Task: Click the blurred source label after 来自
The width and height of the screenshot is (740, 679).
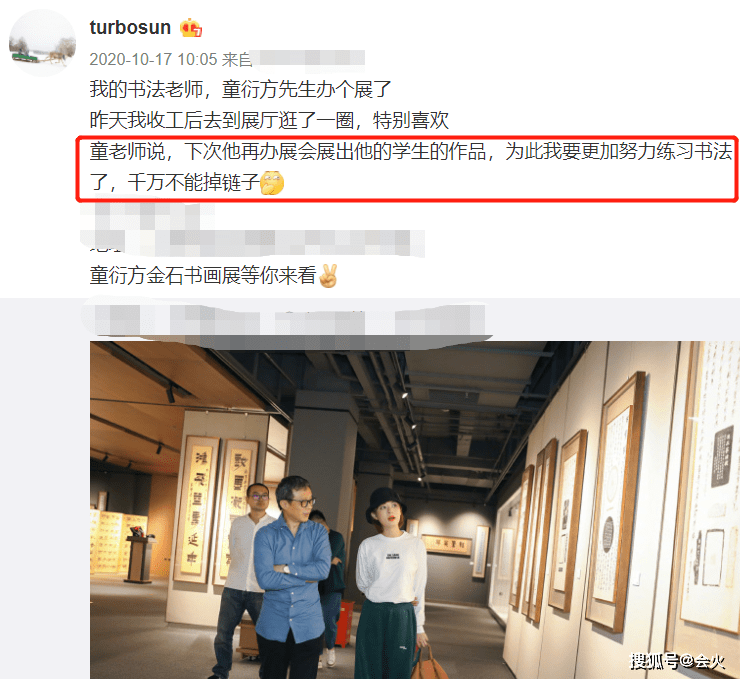Action: pos(308,59)
